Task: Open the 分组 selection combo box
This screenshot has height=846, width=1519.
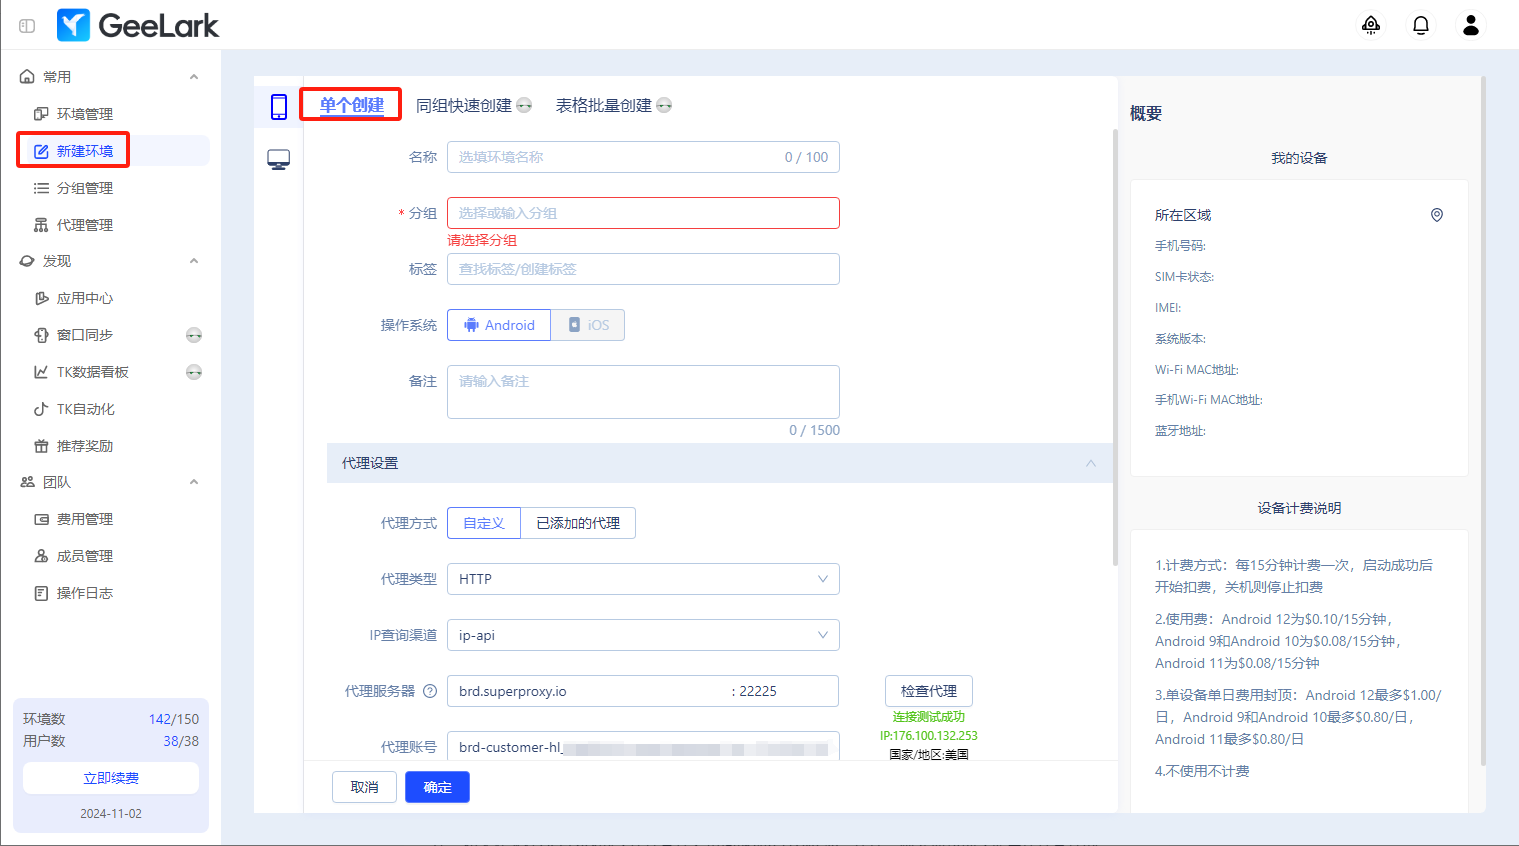Action: click(643, 213)
